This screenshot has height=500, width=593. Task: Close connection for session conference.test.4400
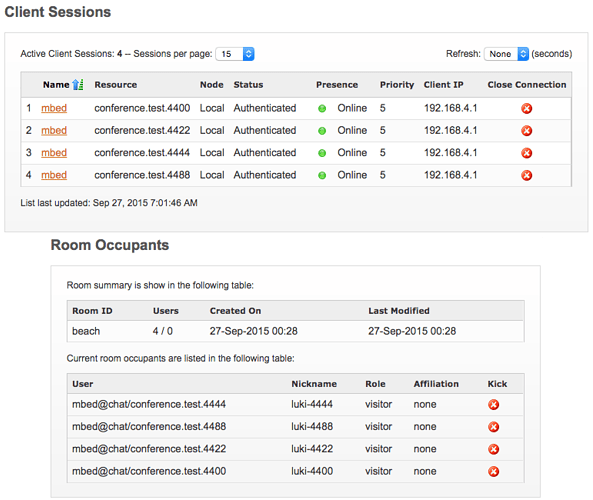pyautogui.click(x=526, y=109)
